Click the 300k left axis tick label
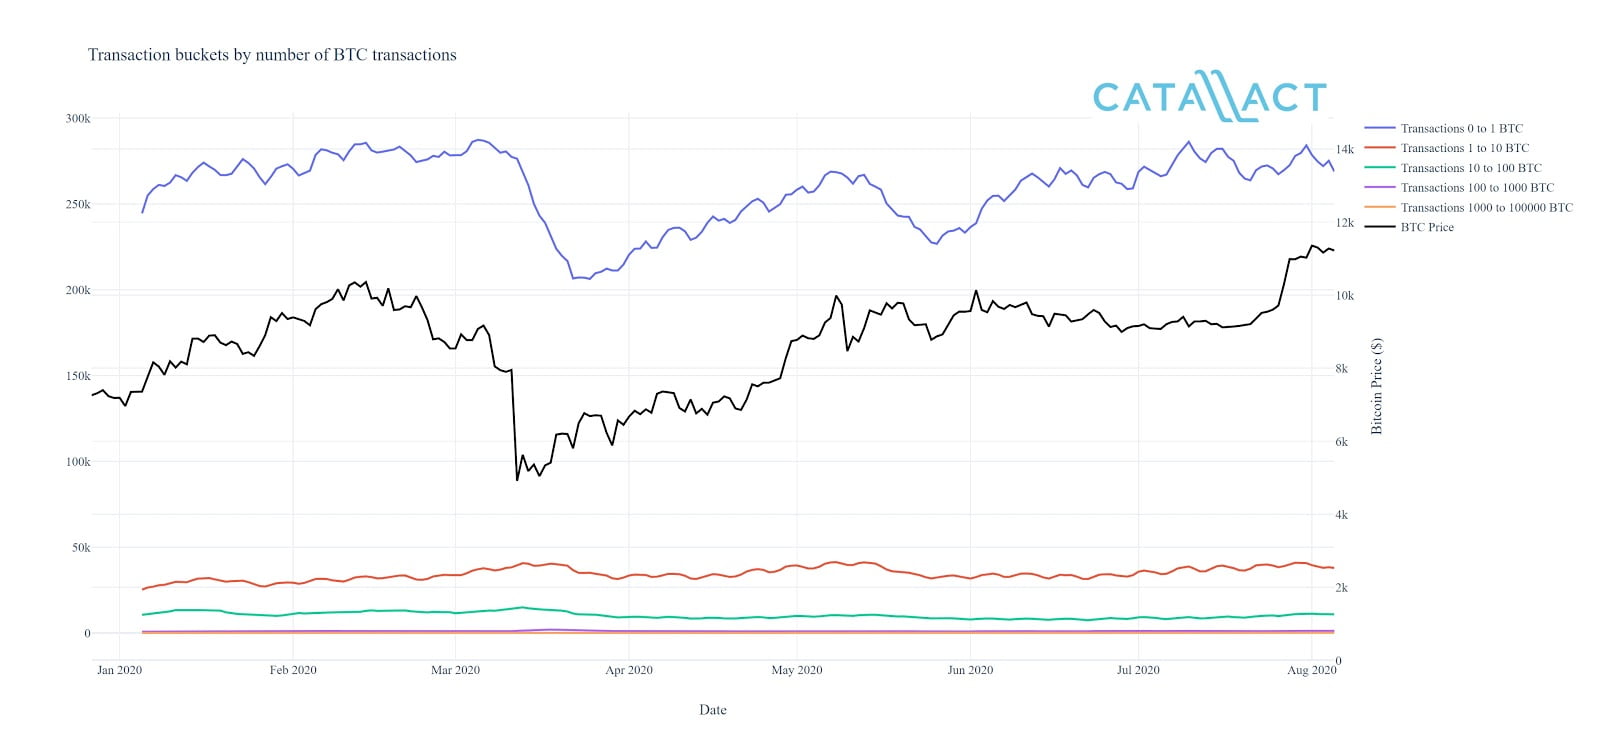The image size is (1600, 752). pyautogui.click(x=78, y=118)
